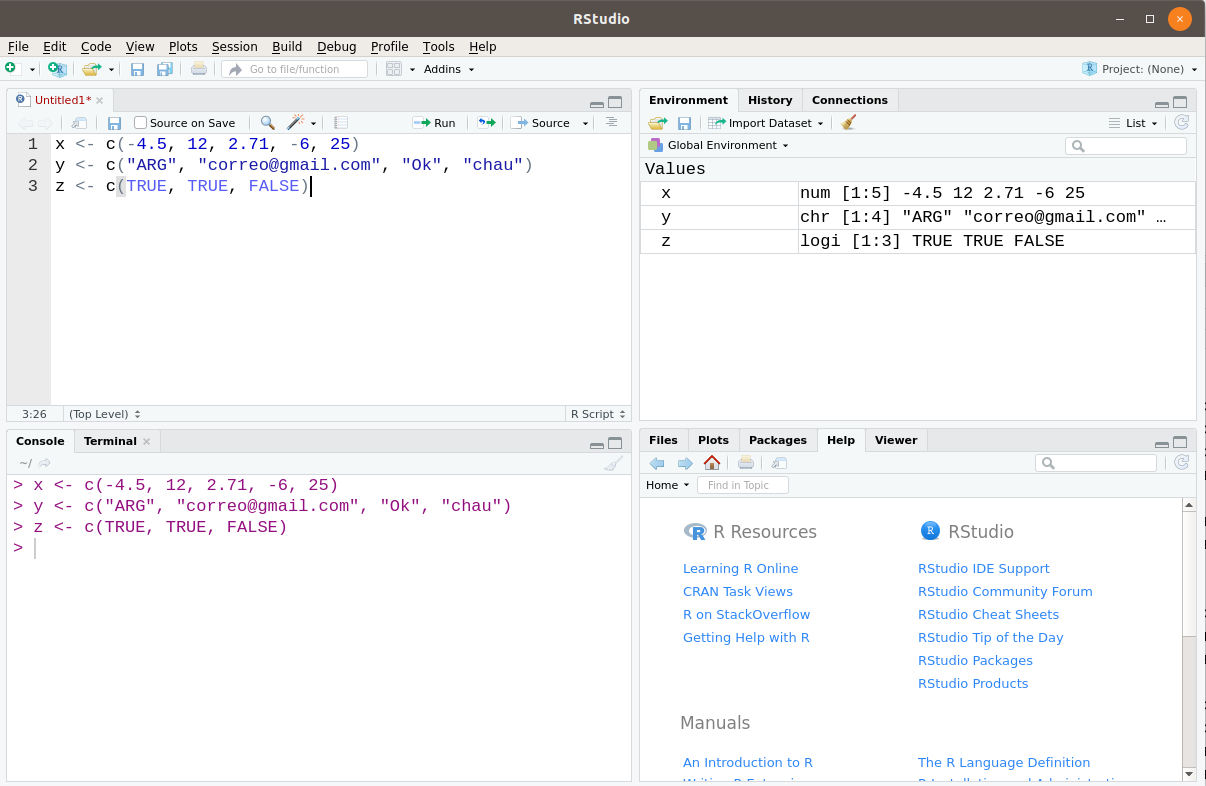
Task: Save workspace icon in Environment pane
Action: [684, 123]
